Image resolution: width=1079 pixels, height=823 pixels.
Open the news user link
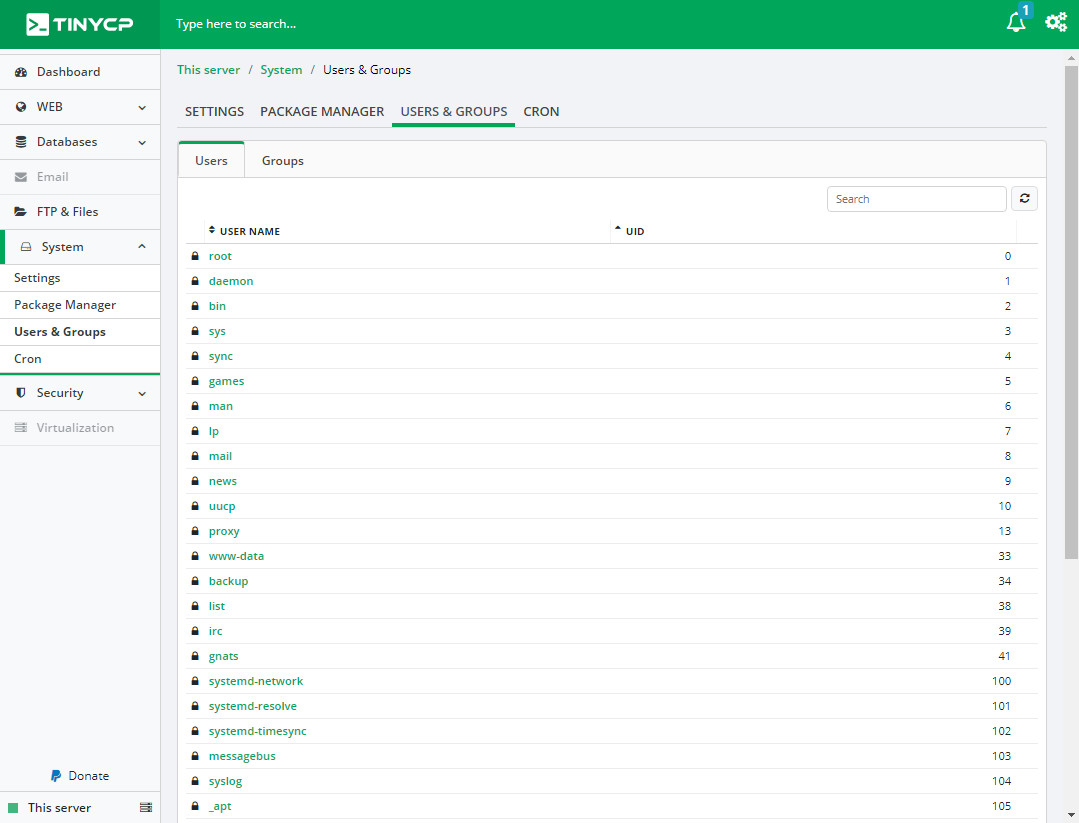pos(222,481)
